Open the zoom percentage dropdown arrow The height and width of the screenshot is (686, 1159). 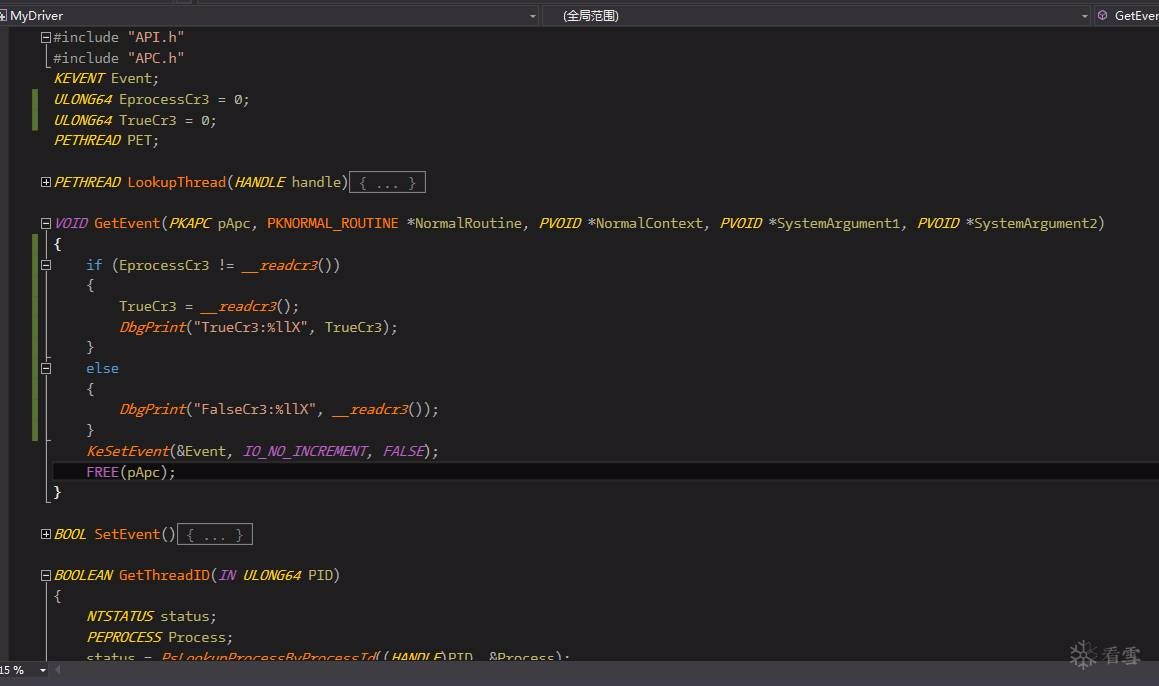pyautogui.click(x=43, y=670)
